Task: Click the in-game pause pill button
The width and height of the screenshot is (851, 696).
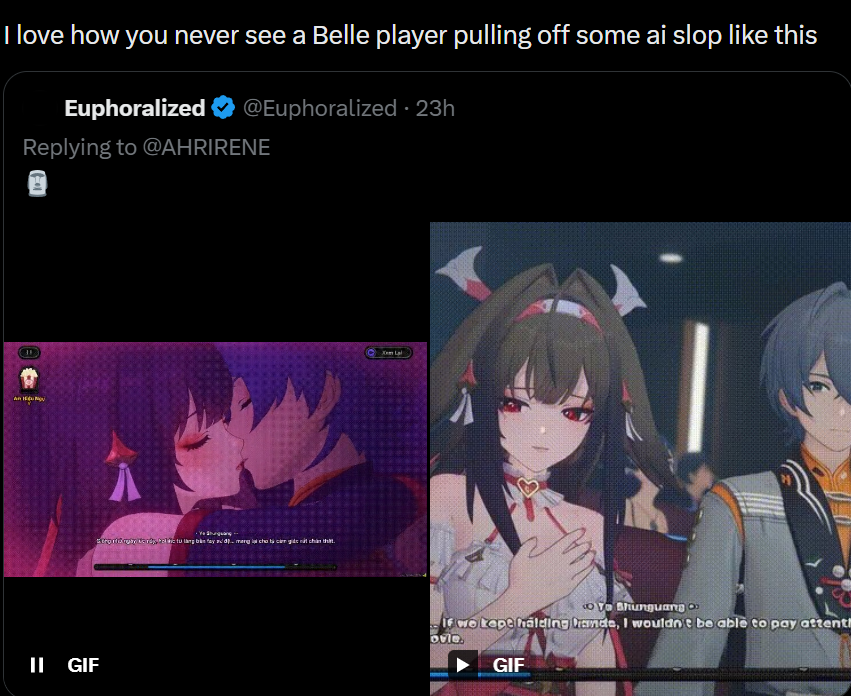Action: pos(29,352)
